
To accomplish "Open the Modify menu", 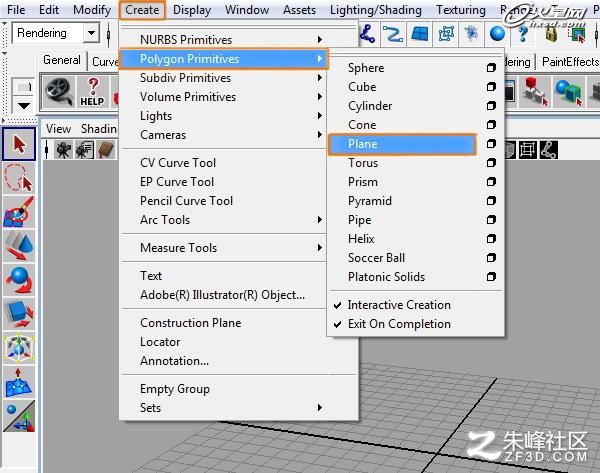I will tap(92, 10).
